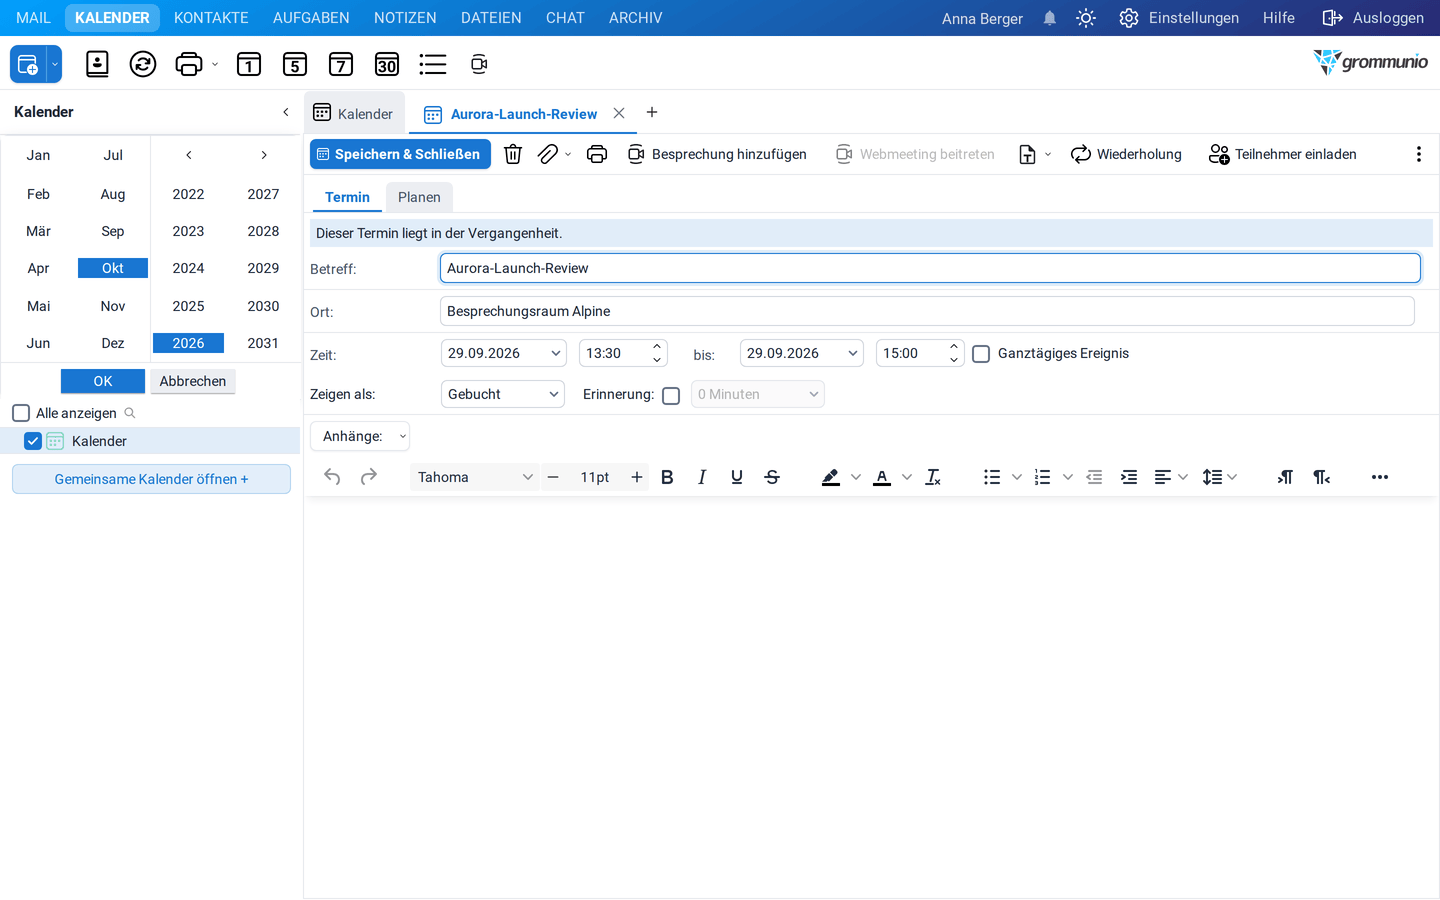1440x900 pixels.
Task: Enable the Ganztägiges Ereignis checkbox
Action: 981,354
